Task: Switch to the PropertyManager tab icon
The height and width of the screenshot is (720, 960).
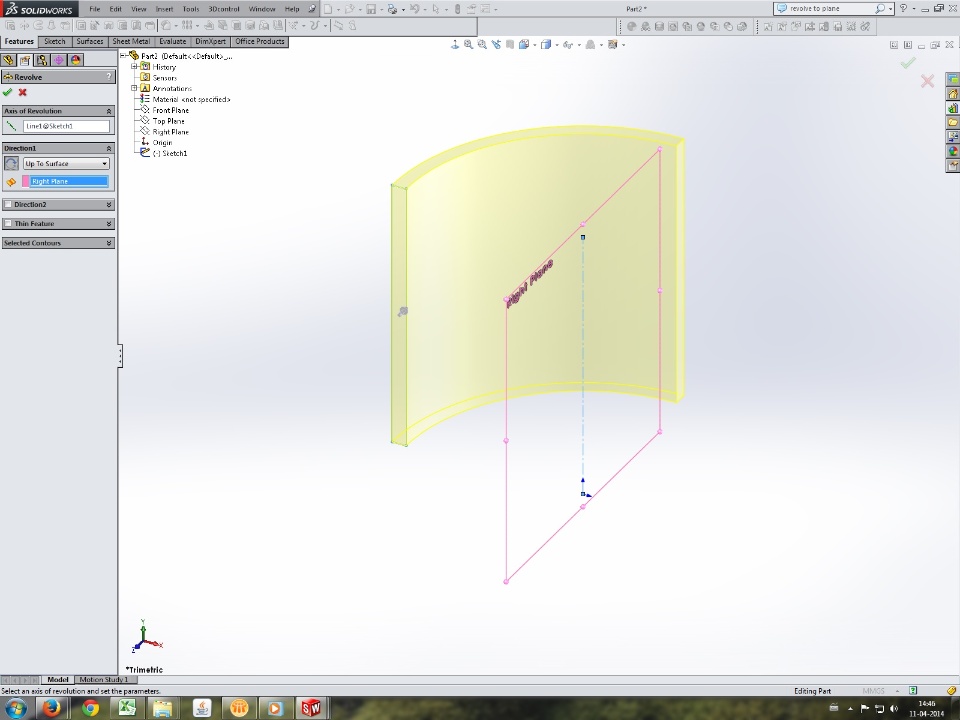Action: pos(24,60)
